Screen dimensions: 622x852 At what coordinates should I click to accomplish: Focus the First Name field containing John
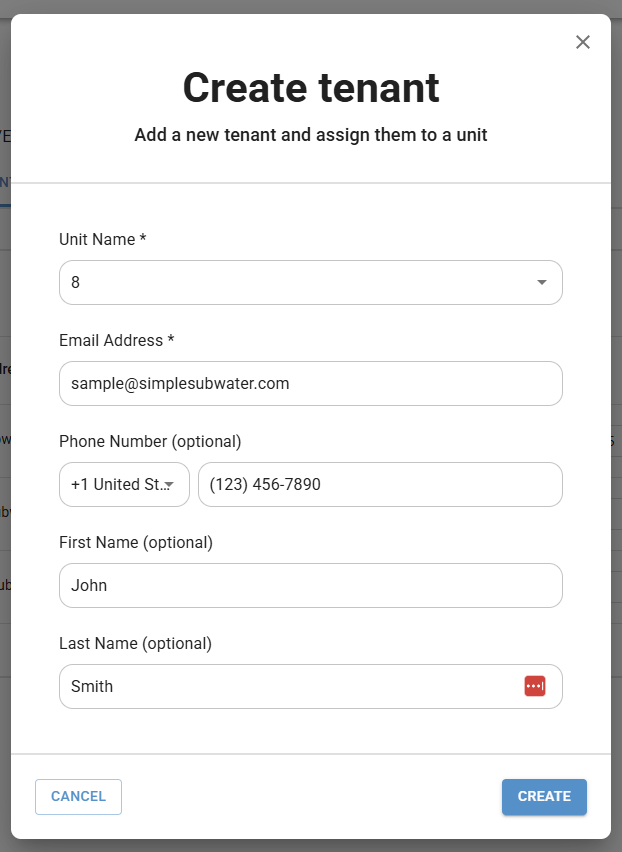point(311,586)
